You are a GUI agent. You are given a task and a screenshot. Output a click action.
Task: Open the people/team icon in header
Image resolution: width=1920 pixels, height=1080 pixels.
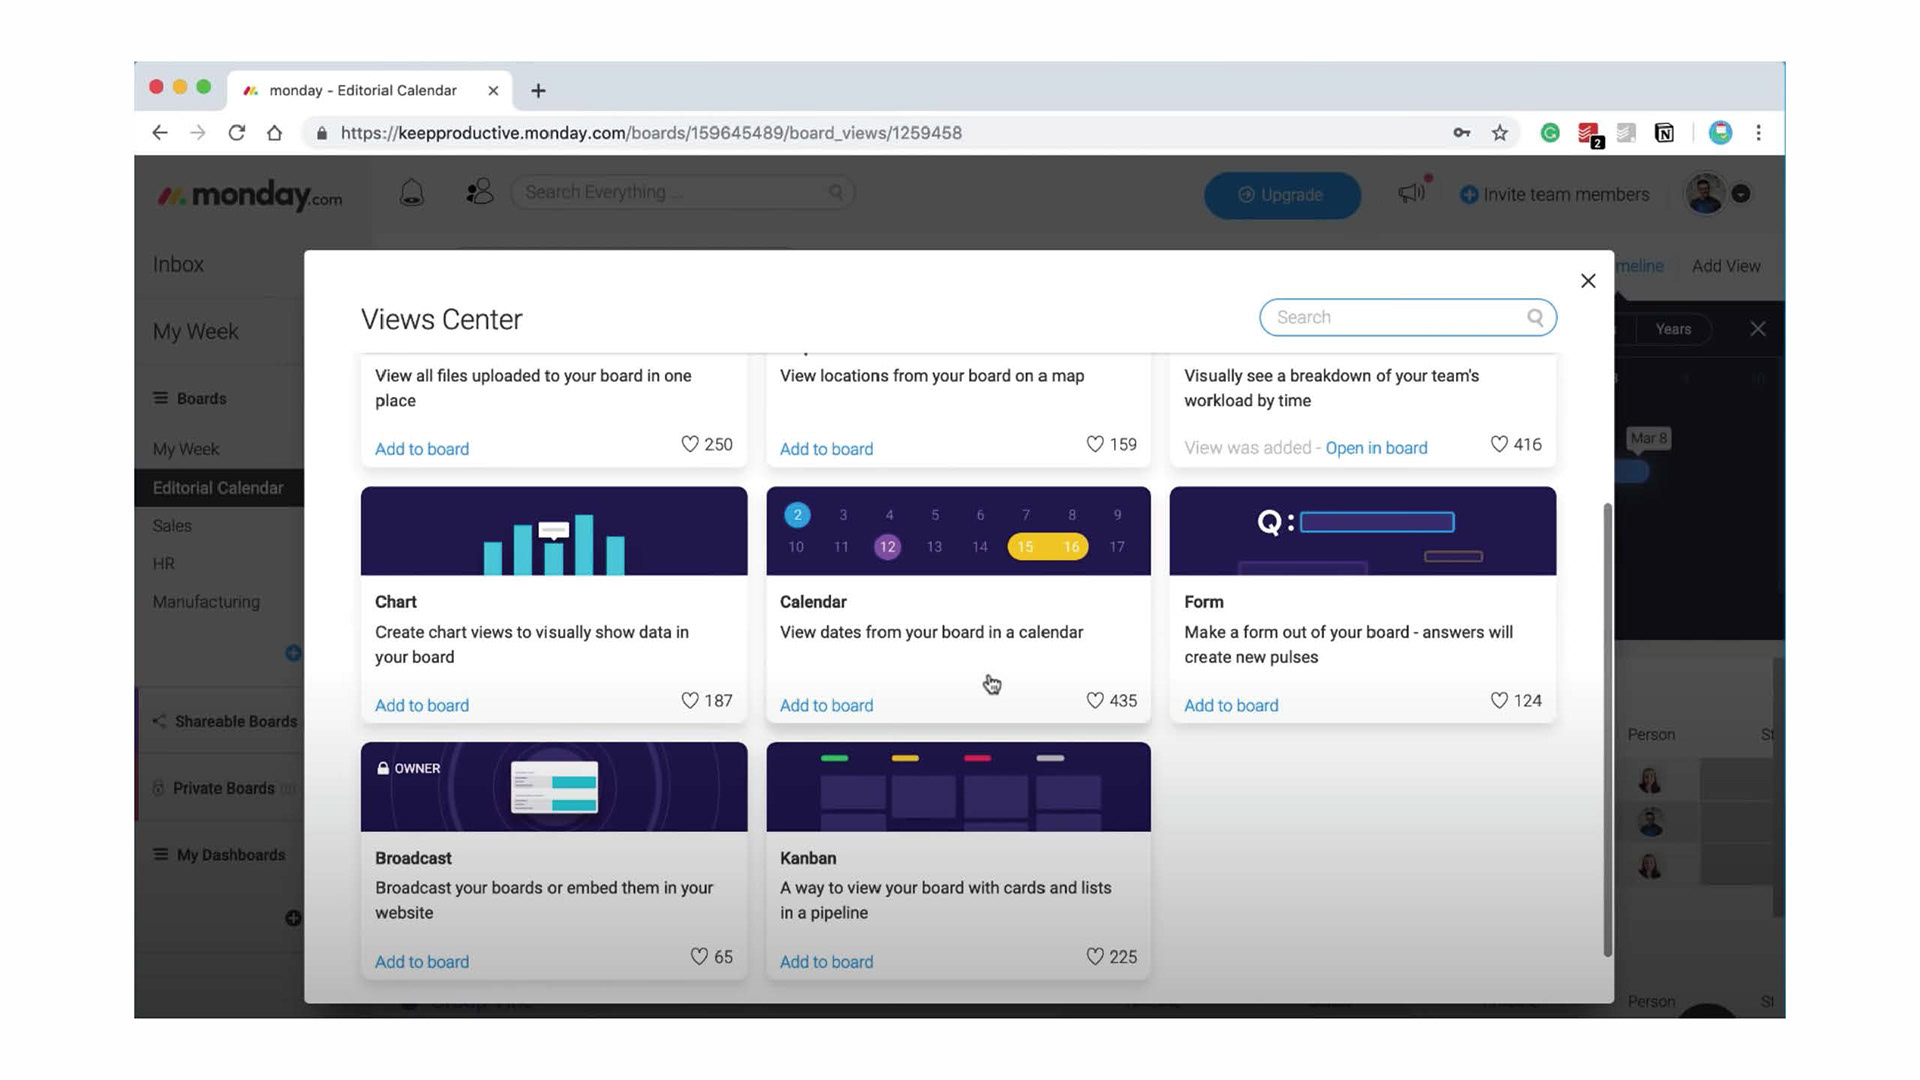pyautogui.click(x=480, y=191)
